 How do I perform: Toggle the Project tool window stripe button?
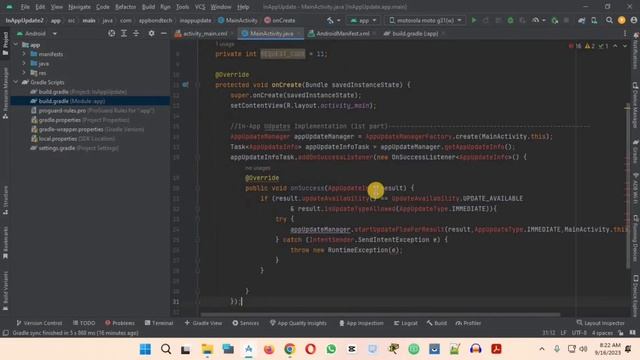point(5,43)
